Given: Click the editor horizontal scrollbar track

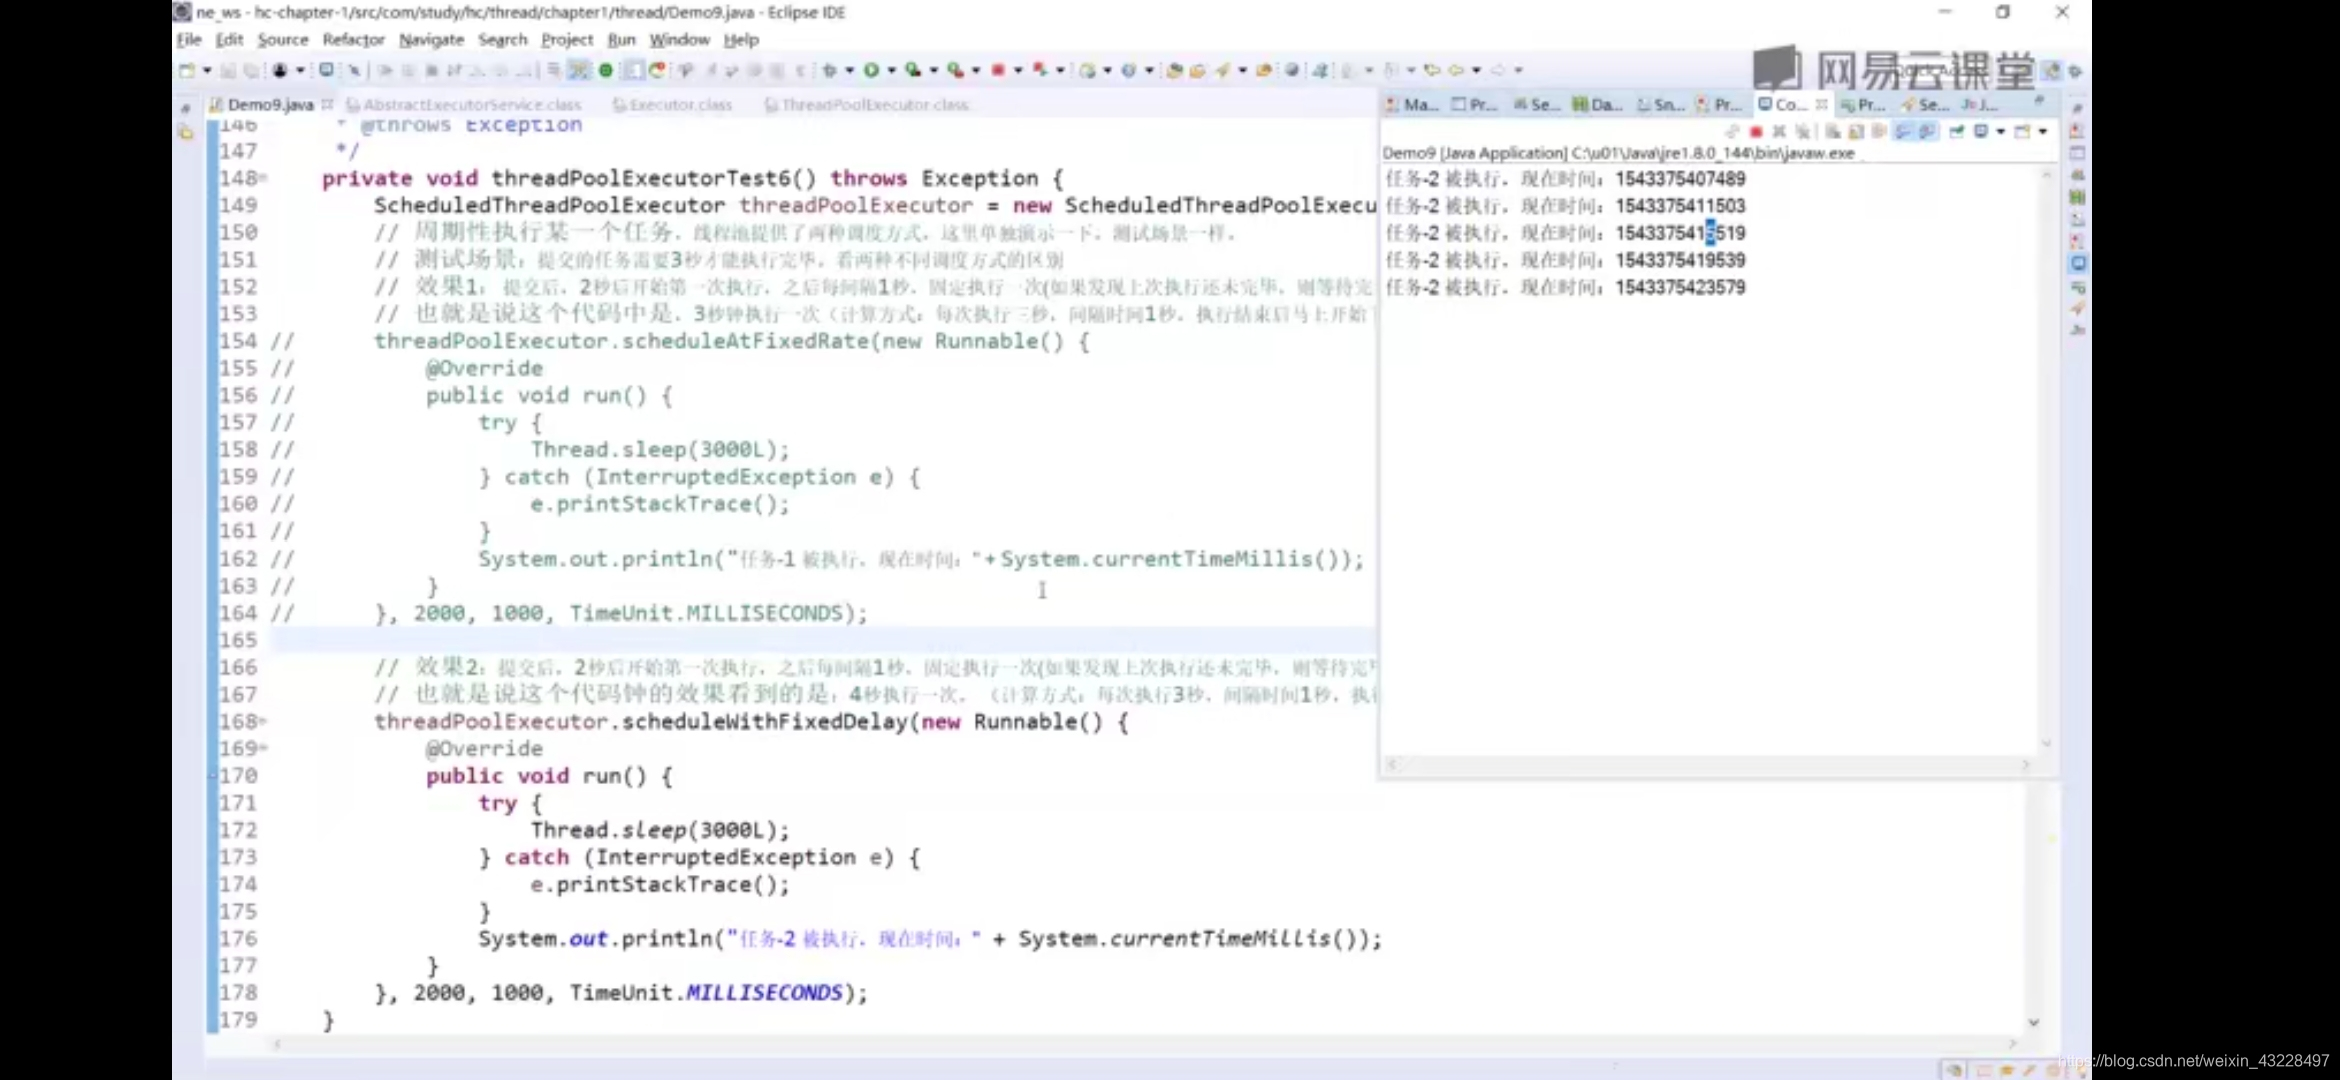Looking at the screenshot, I should [1144, 1044].
